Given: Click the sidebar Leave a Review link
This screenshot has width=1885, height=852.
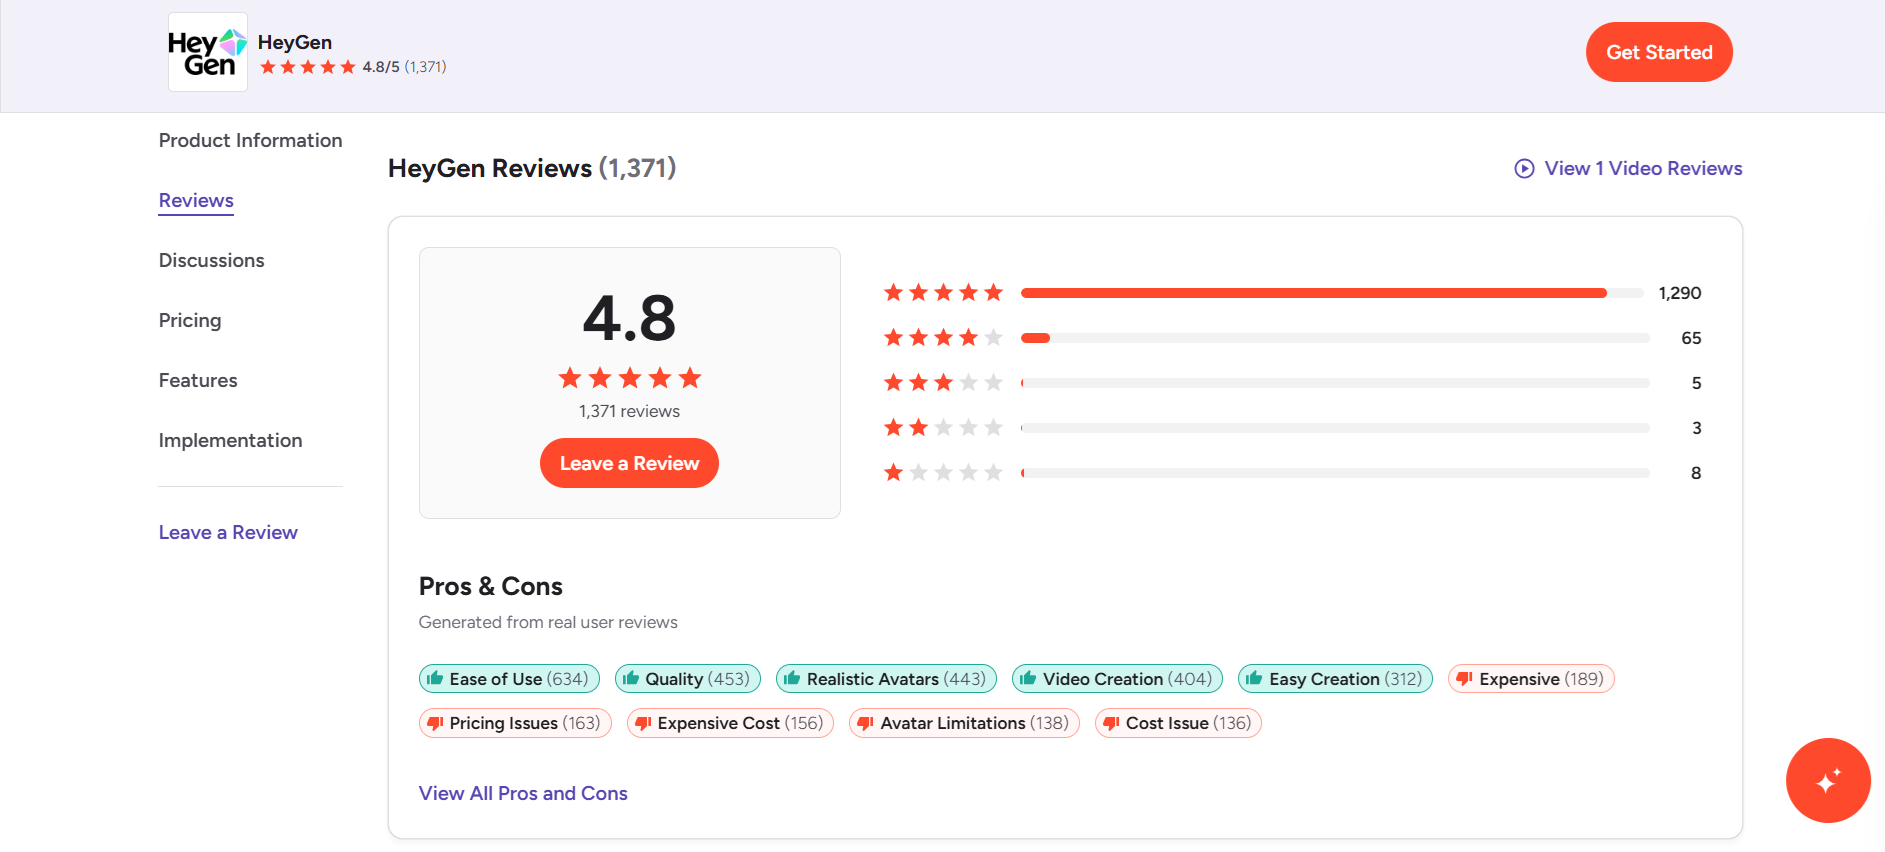Looking at the screenshot, I should coord(228,532).
